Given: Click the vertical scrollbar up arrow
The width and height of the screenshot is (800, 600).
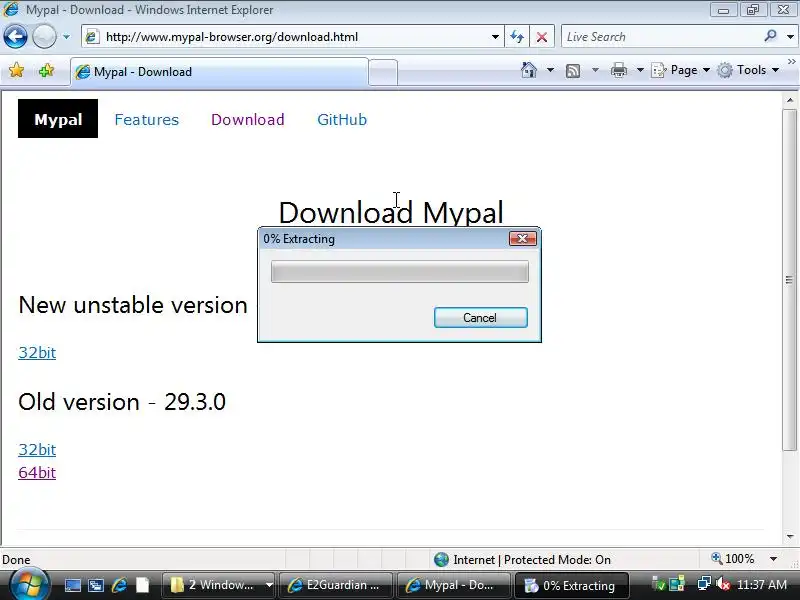Looking at the screenshot, I should (790, 101).
